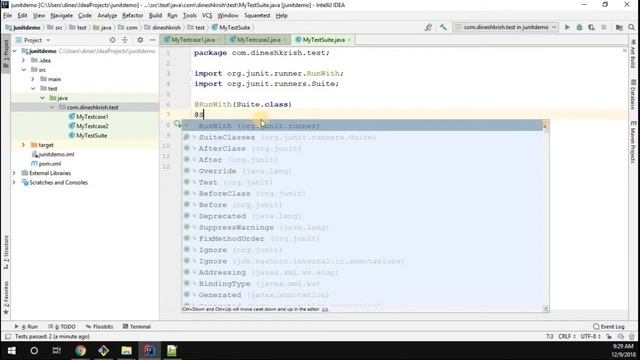Click the AfterClass completion entry
This screenshot has height=360, width=640.
pos(362,149)
